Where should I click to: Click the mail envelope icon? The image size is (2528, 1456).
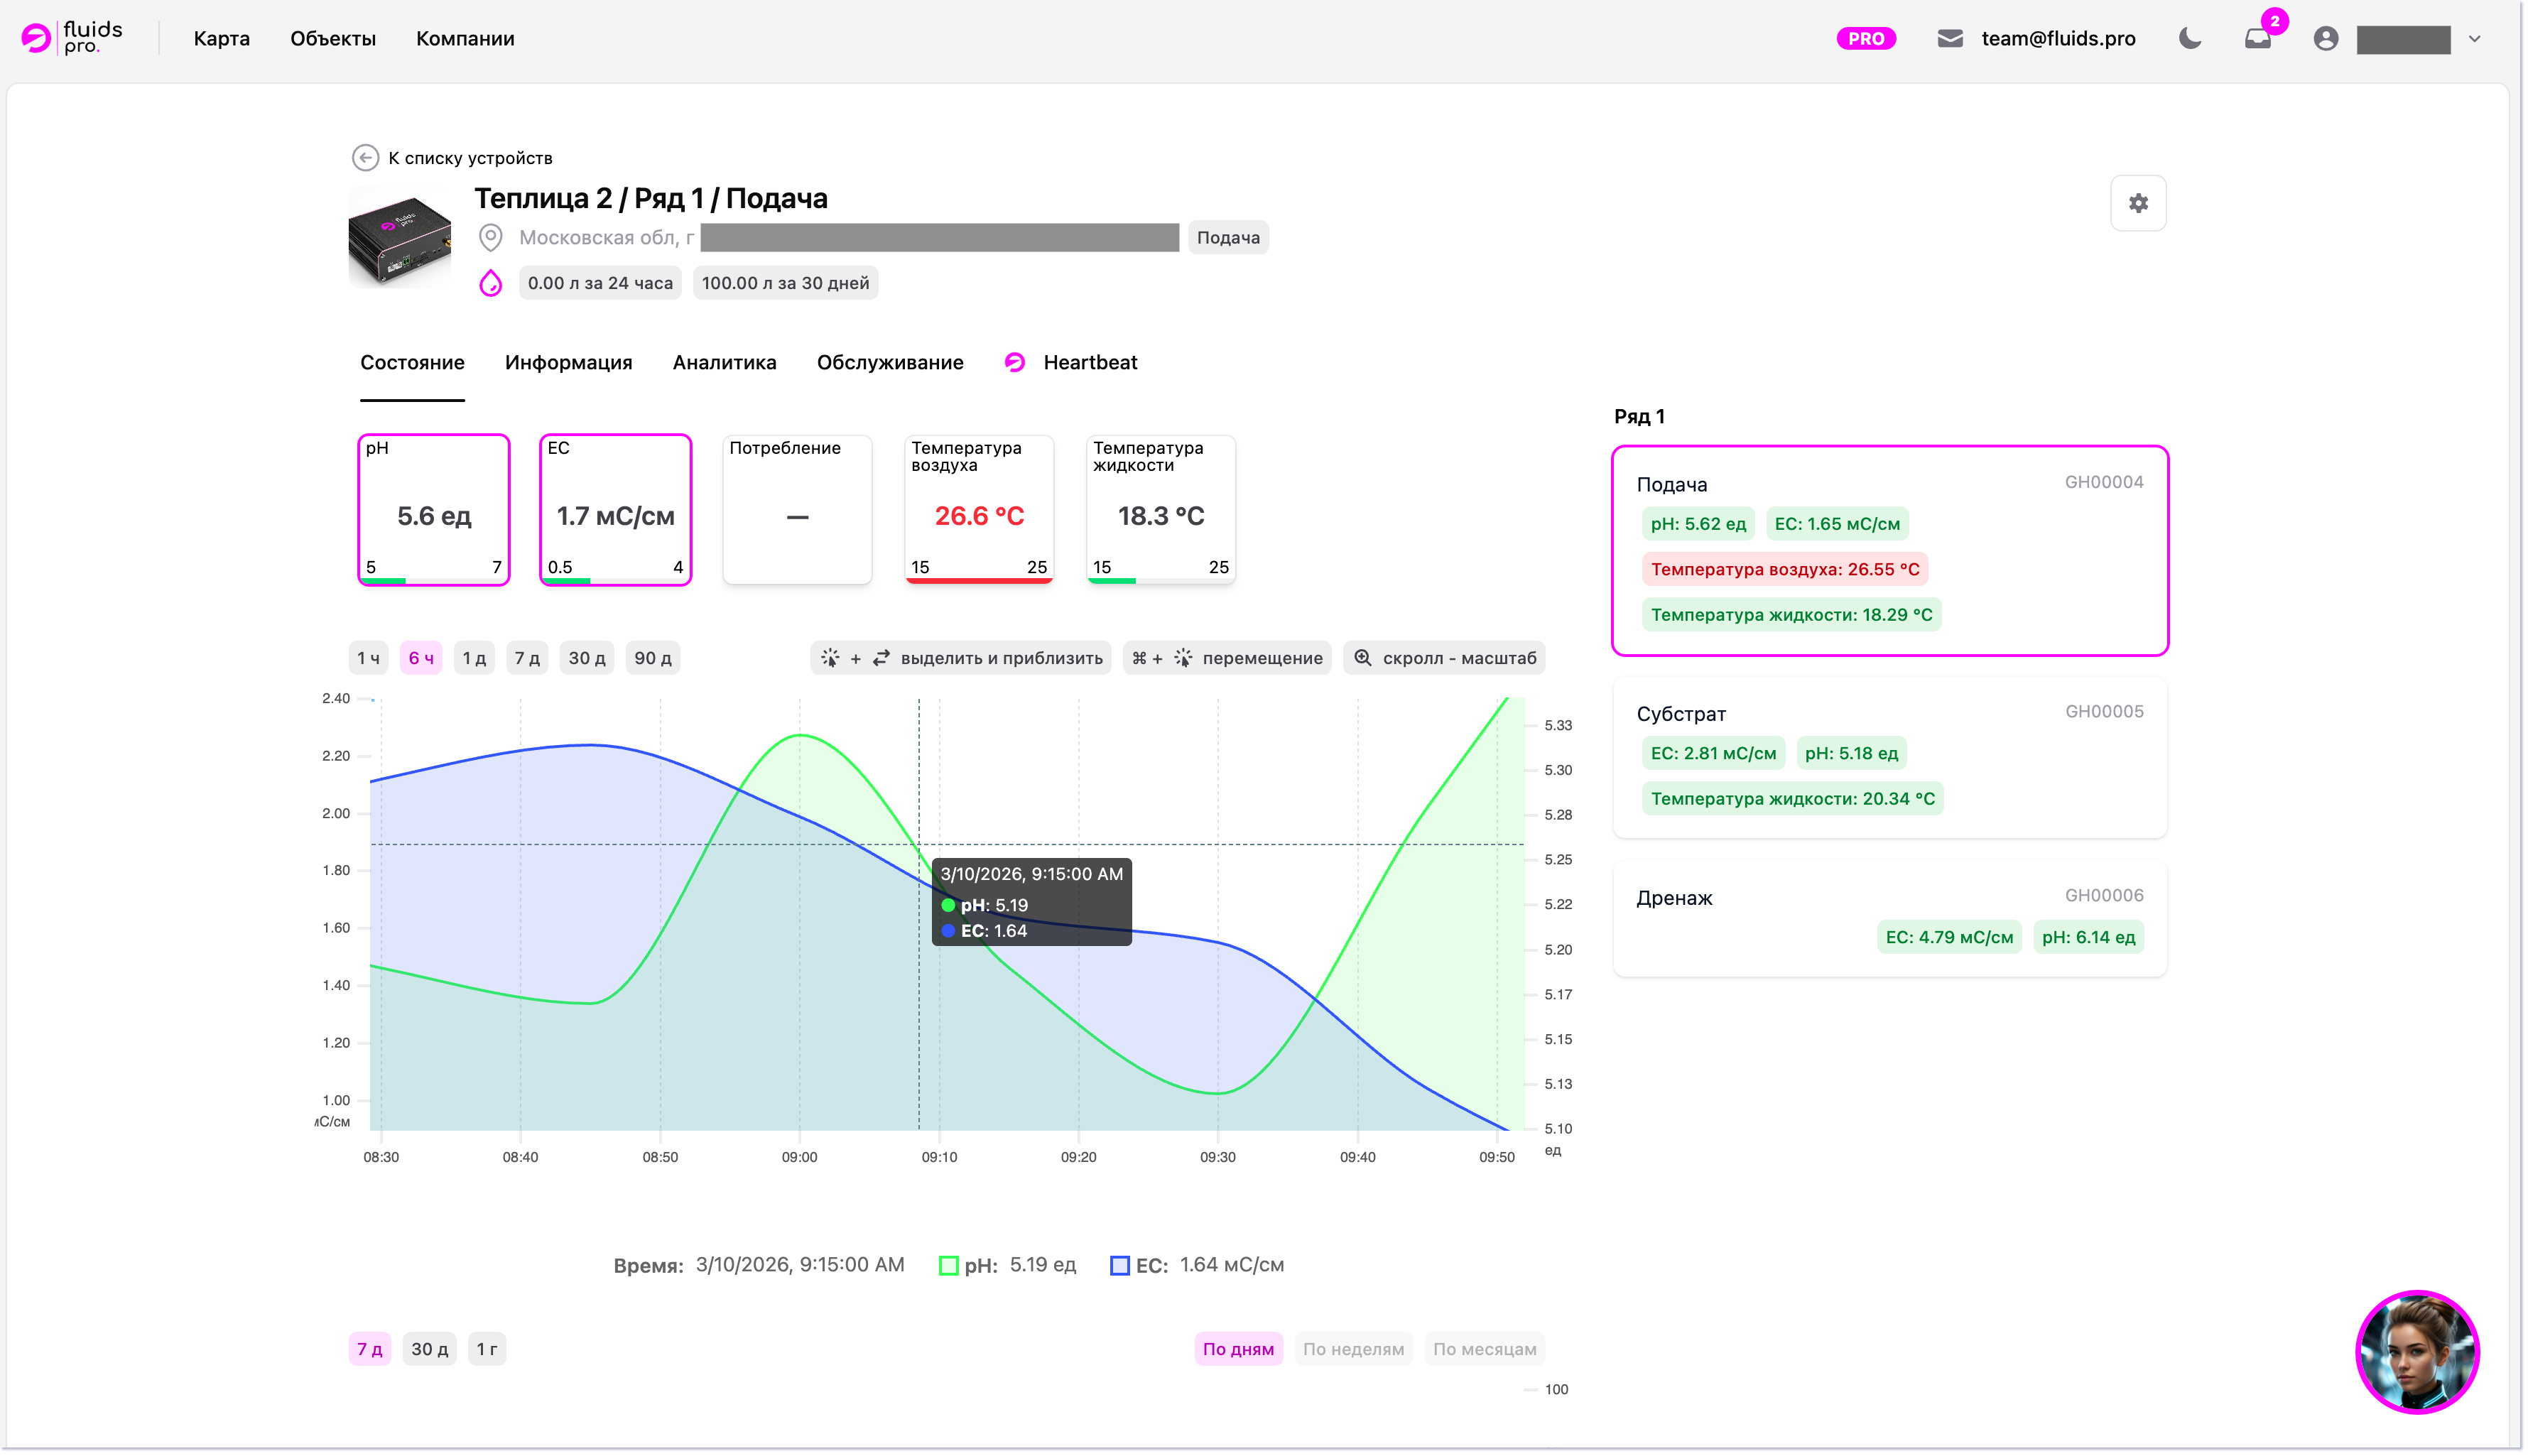1949,39
